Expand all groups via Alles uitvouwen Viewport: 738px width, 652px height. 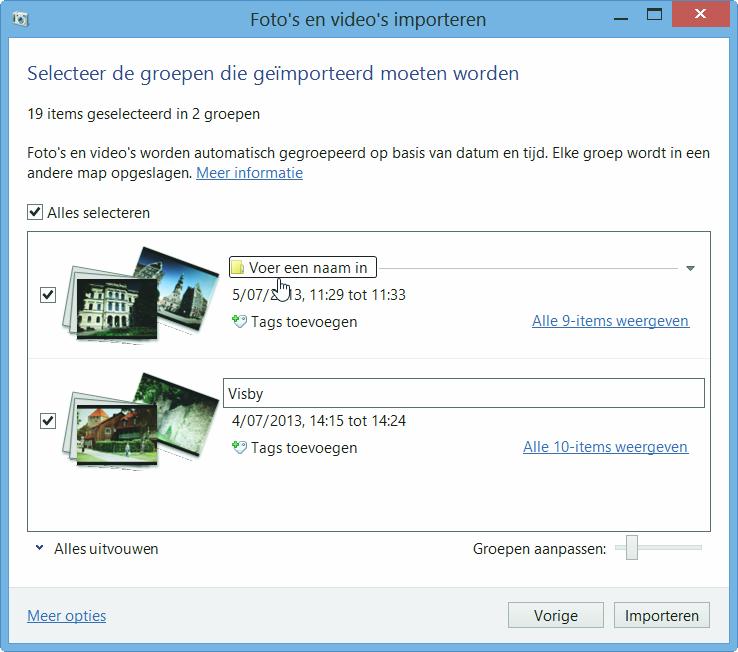[98, 548]
